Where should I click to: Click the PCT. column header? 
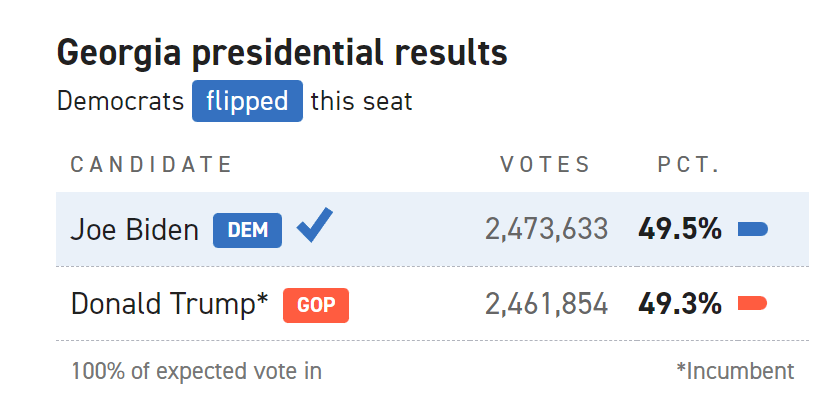[688, 165]
